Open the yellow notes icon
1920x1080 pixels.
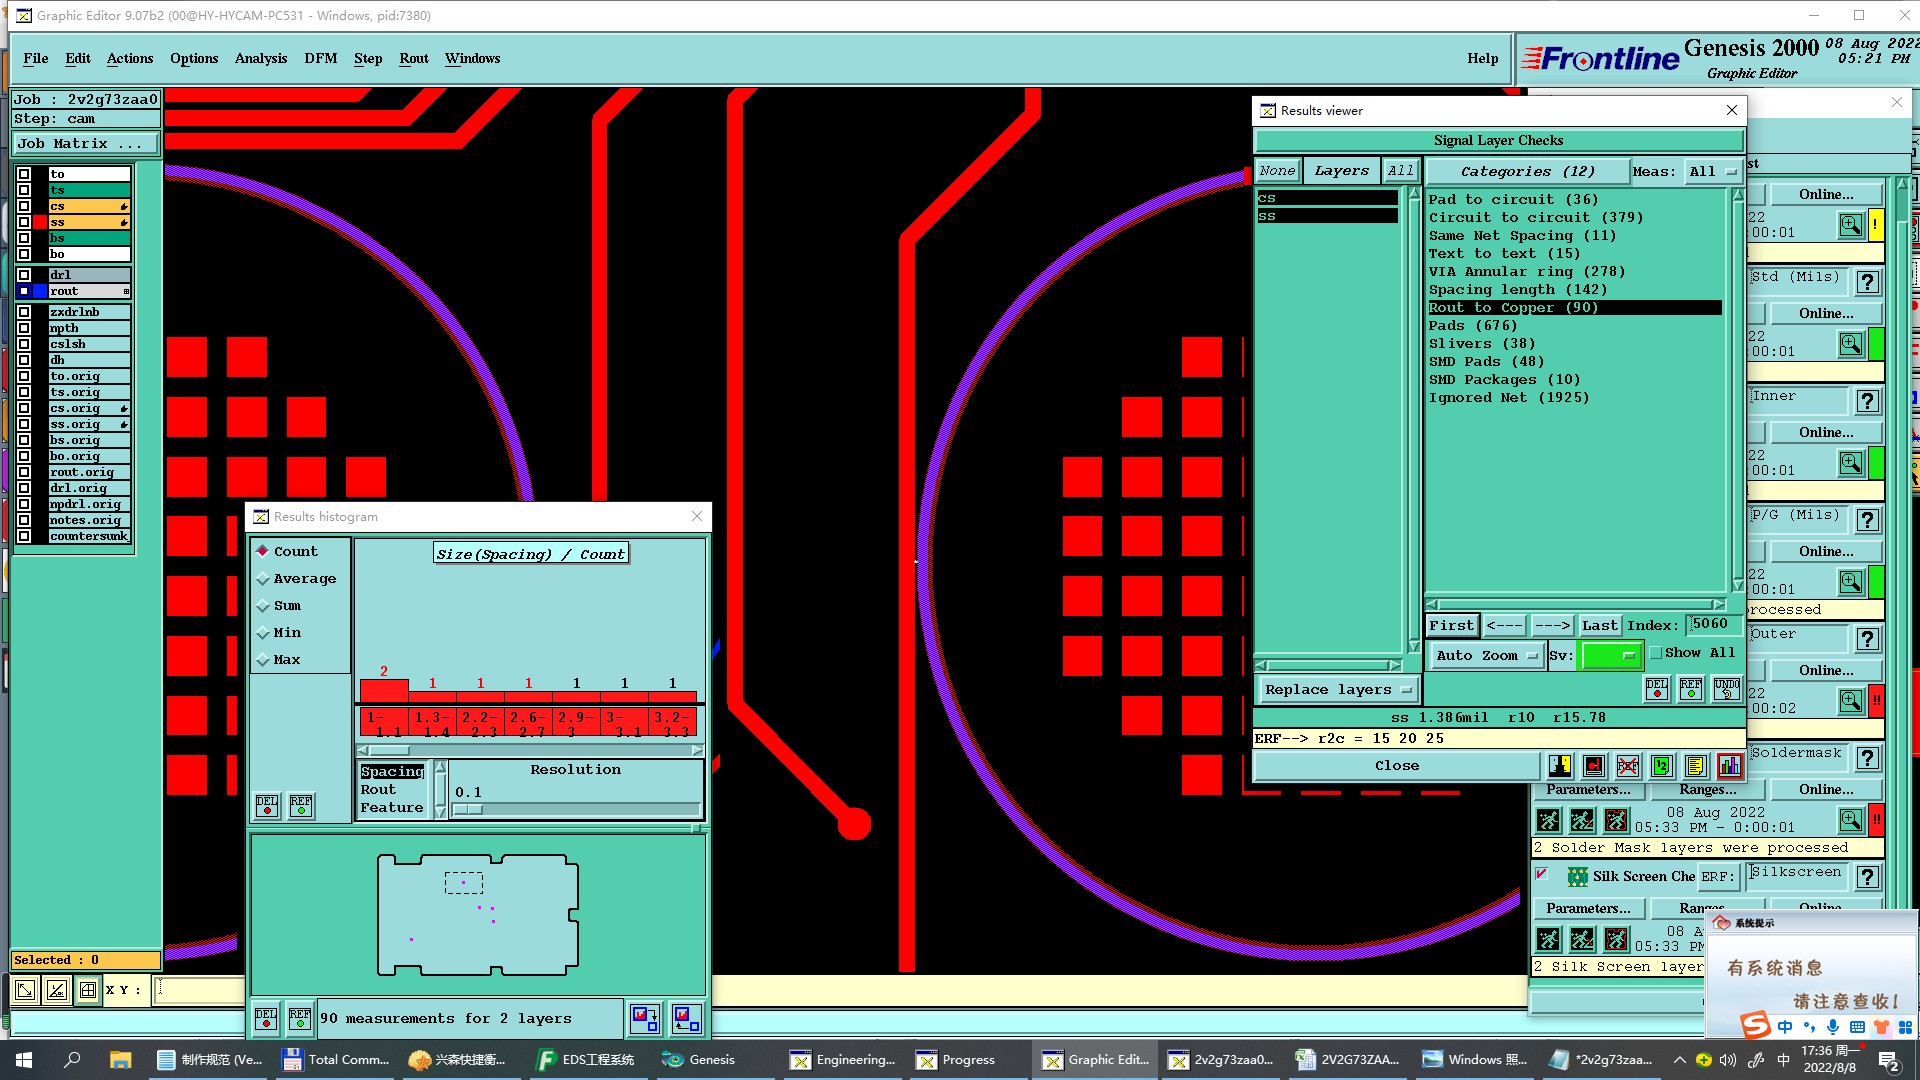[1695, 766]
